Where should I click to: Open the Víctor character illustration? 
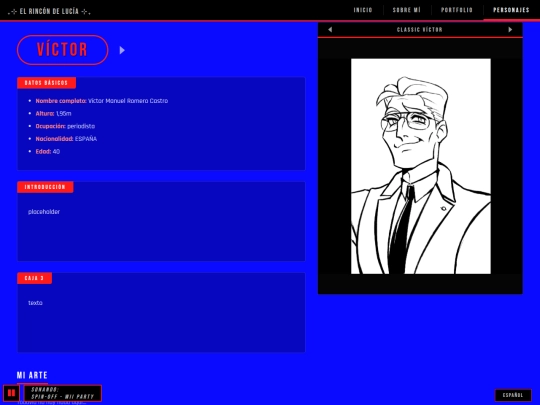coord(420,166)
